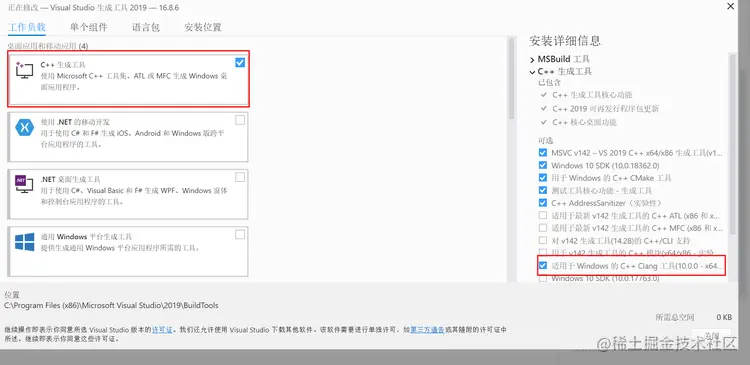Switch to the 单个组件 tab
Viewport: 750px width, 365px height.
coord(88,27)
